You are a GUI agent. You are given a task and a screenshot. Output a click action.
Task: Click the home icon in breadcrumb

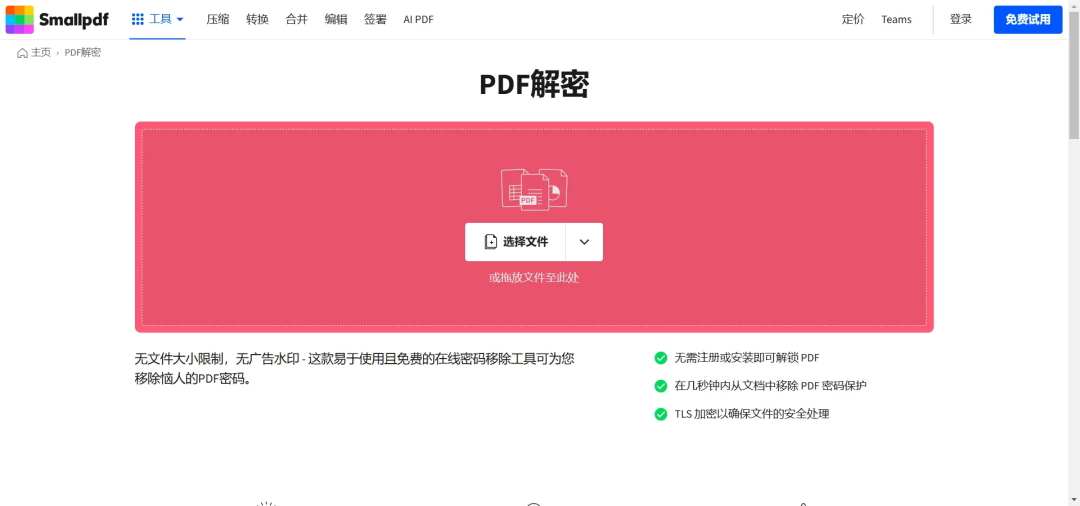point(23,53)
